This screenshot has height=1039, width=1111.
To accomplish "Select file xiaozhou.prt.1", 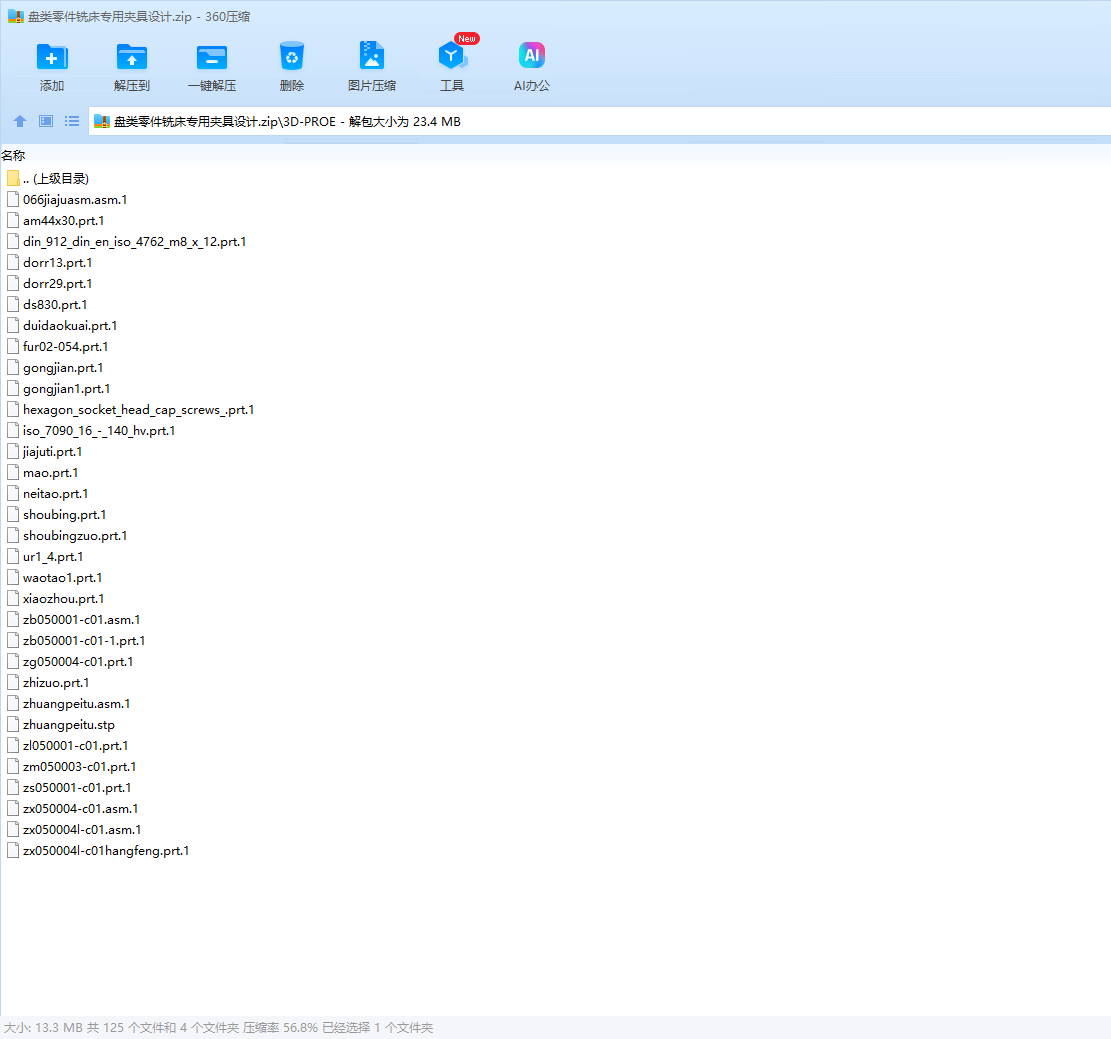I will click(x=56, y=599).
